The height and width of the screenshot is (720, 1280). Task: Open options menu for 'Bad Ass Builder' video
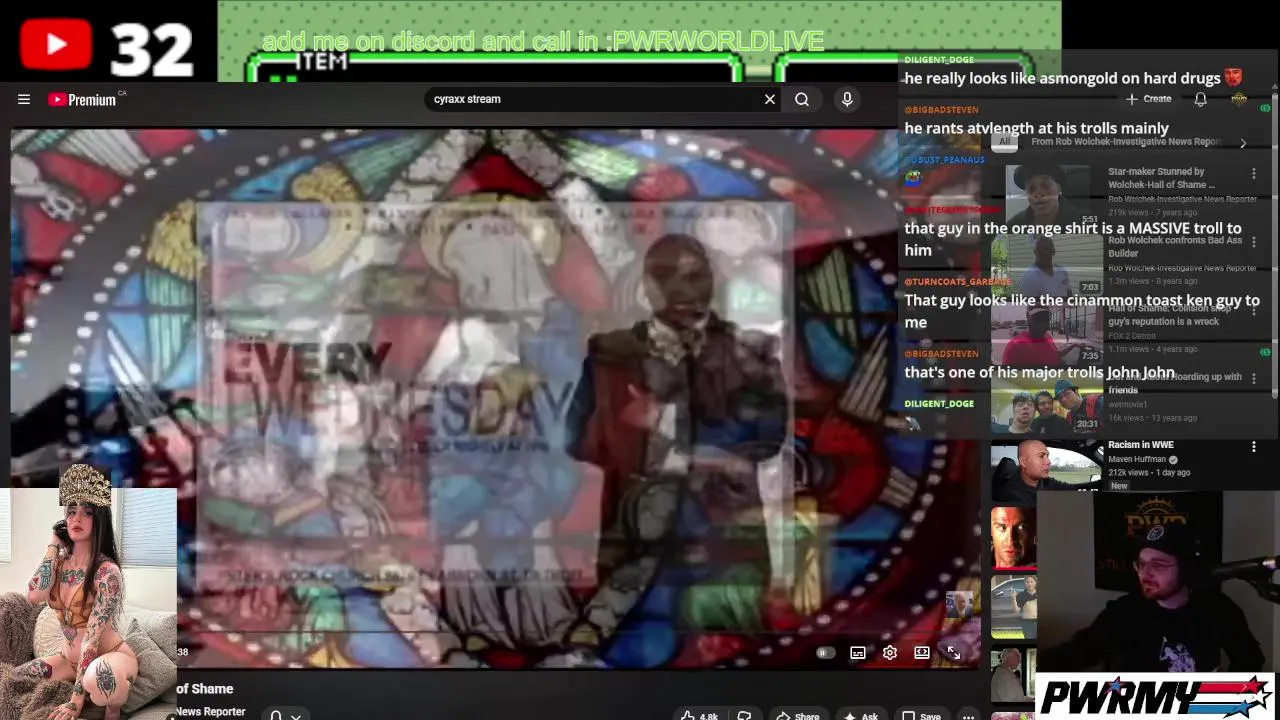point(1254,243)
